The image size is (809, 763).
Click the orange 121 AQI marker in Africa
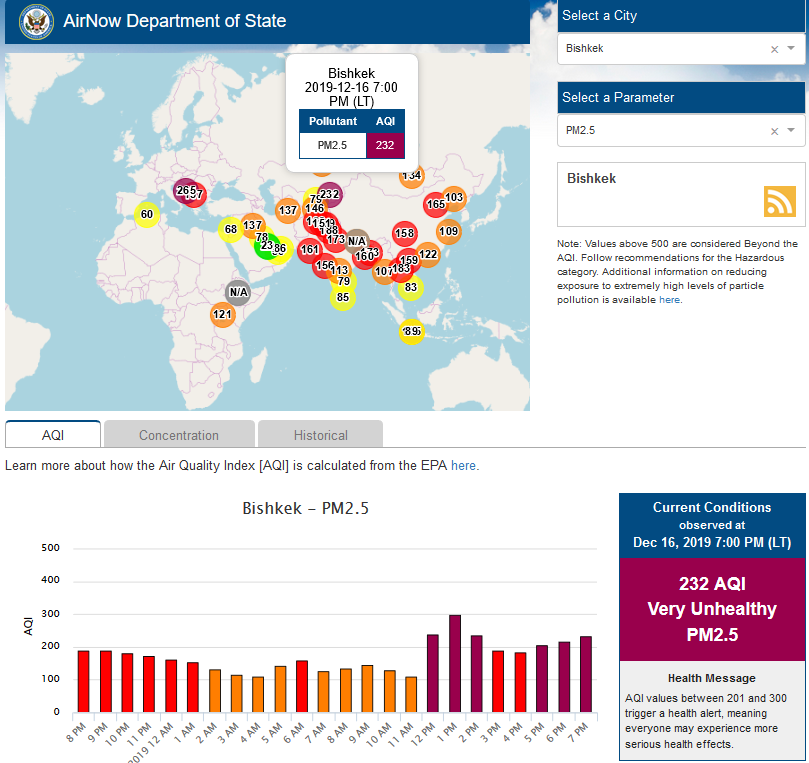point(223,315)
